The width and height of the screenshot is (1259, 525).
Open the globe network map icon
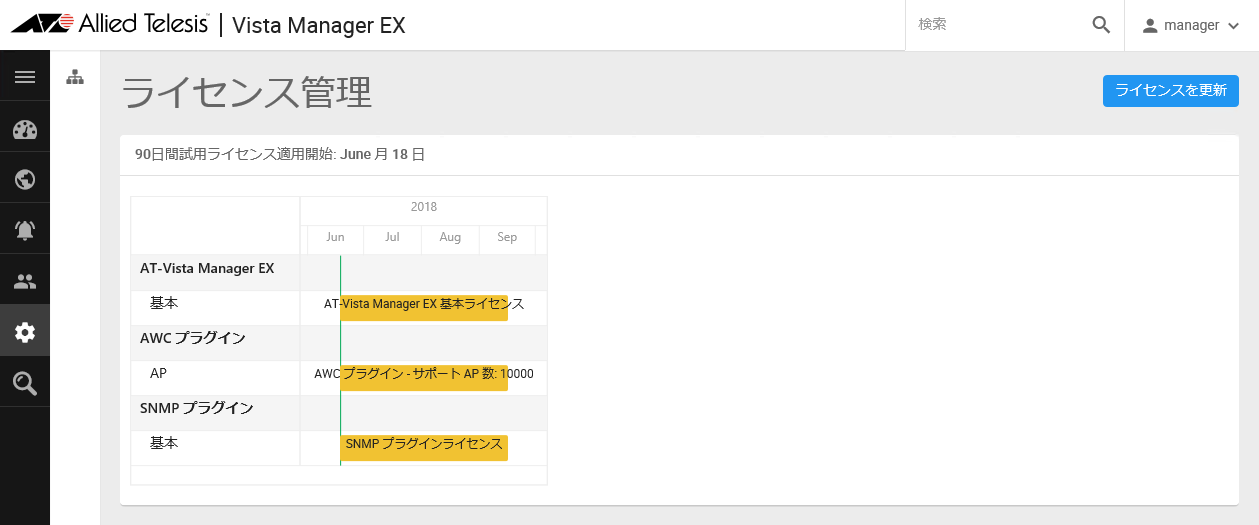[x=25, y=180]
